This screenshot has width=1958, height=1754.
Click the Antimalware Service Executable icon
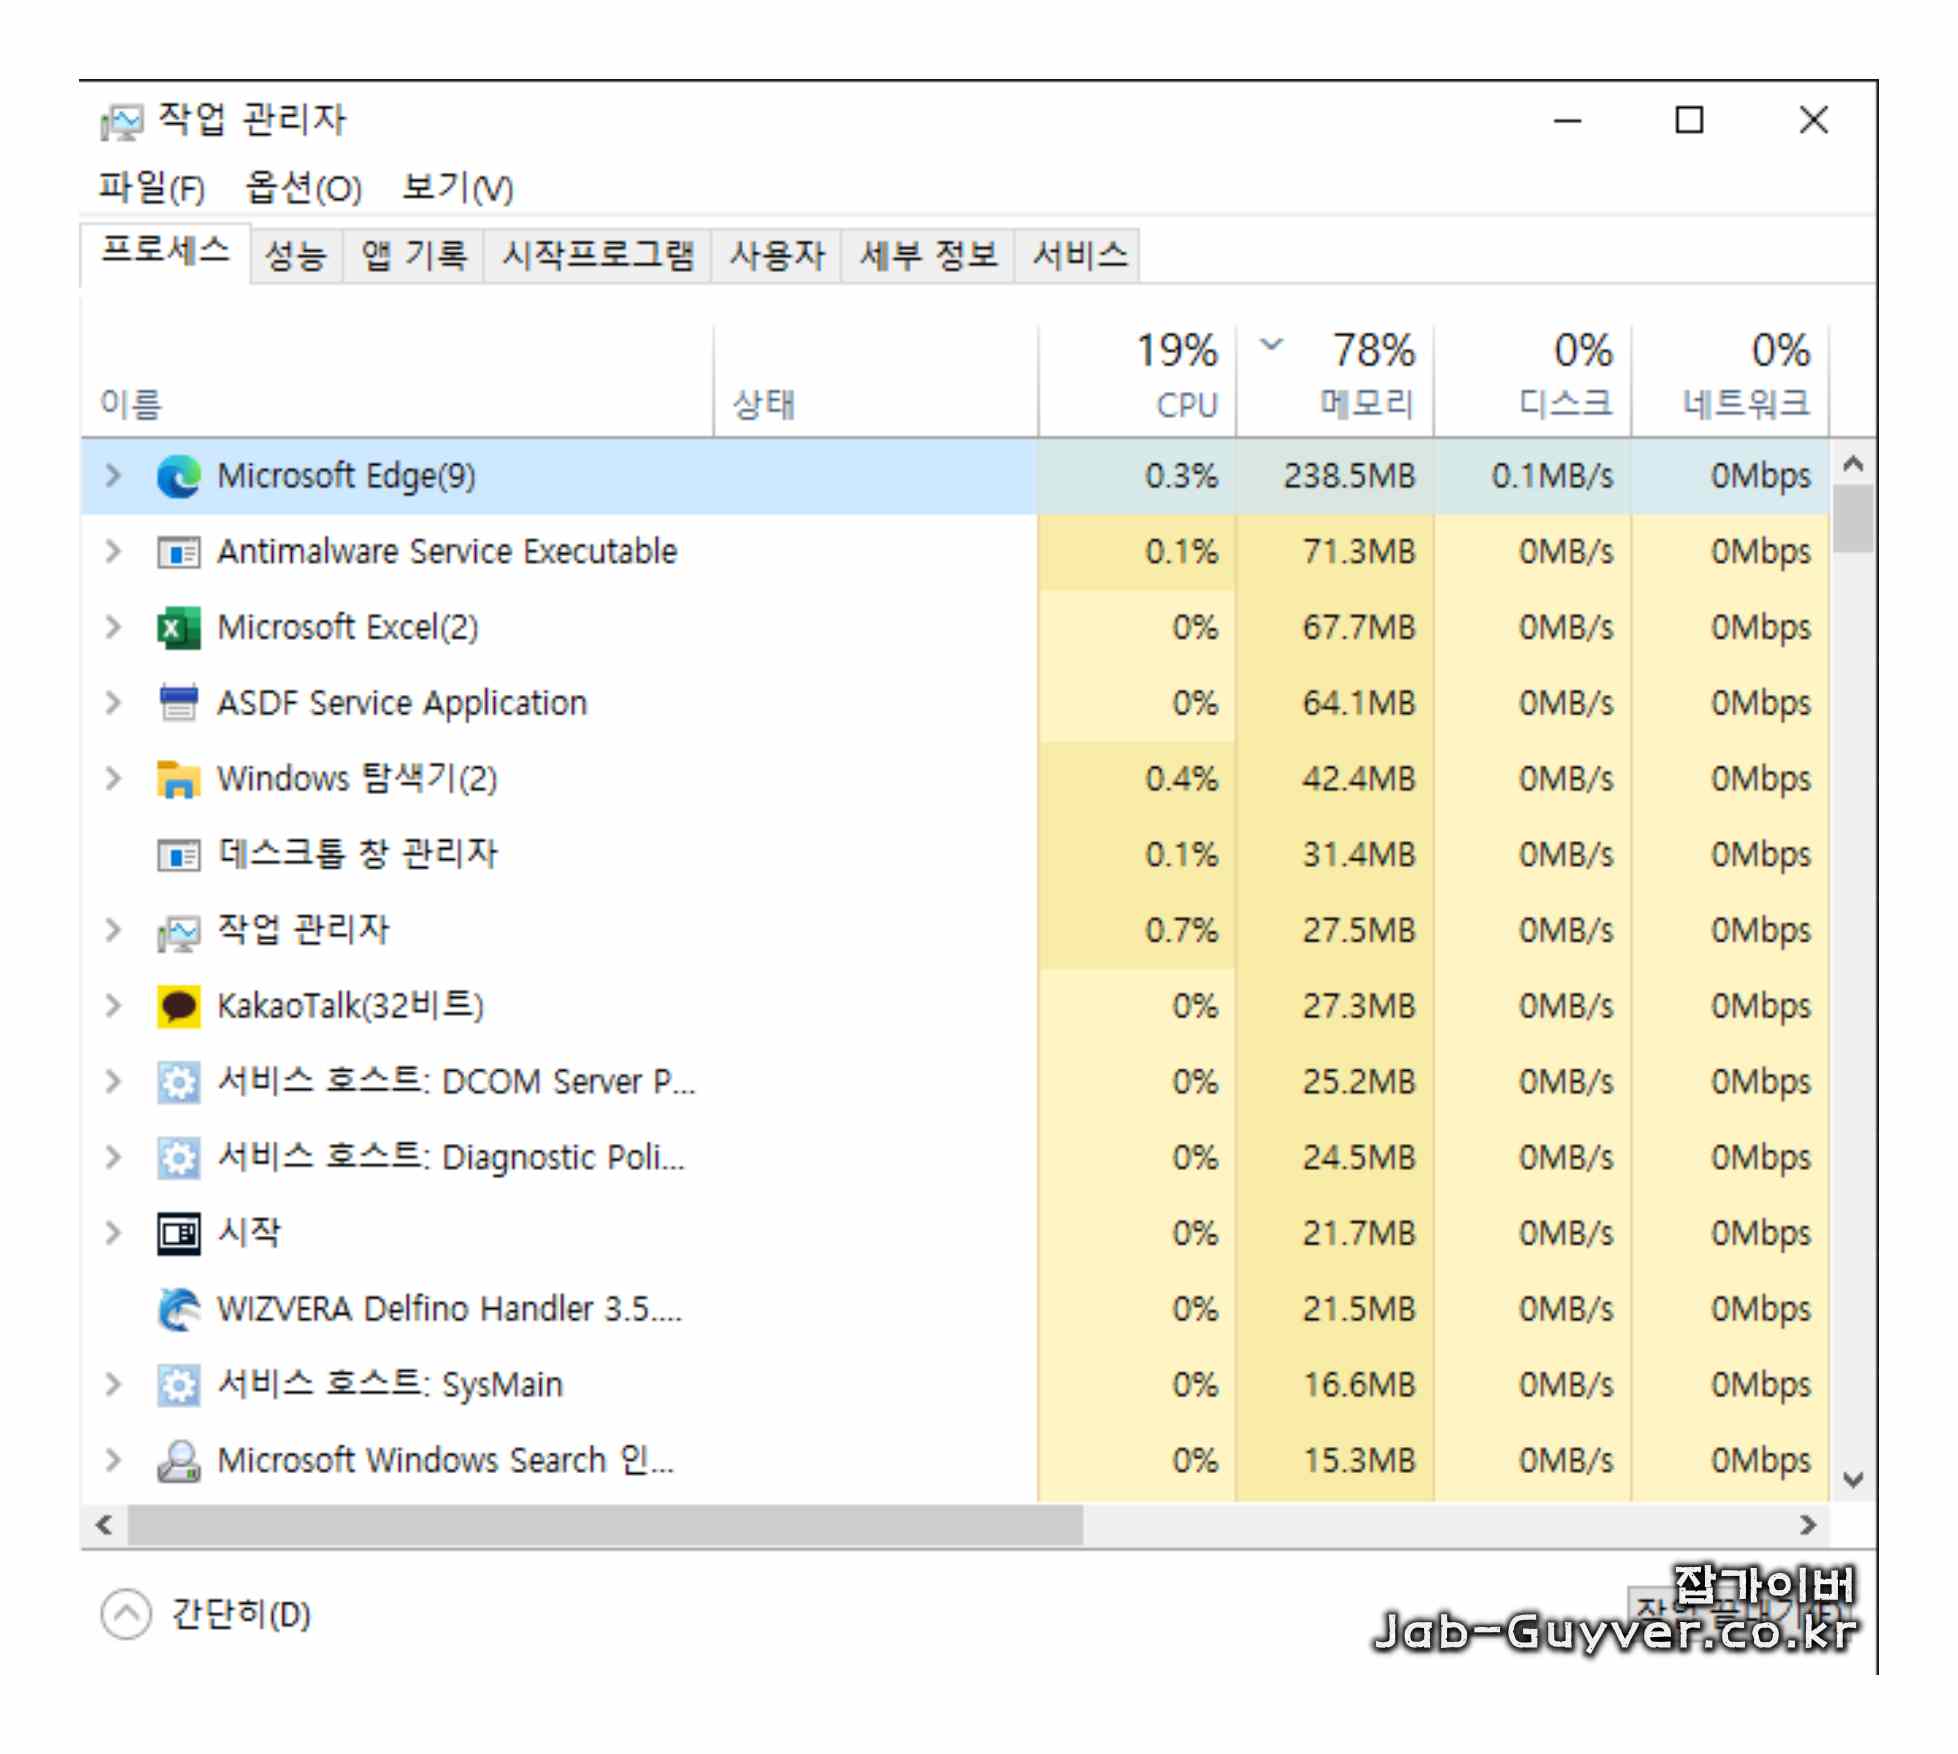[179, 552]
